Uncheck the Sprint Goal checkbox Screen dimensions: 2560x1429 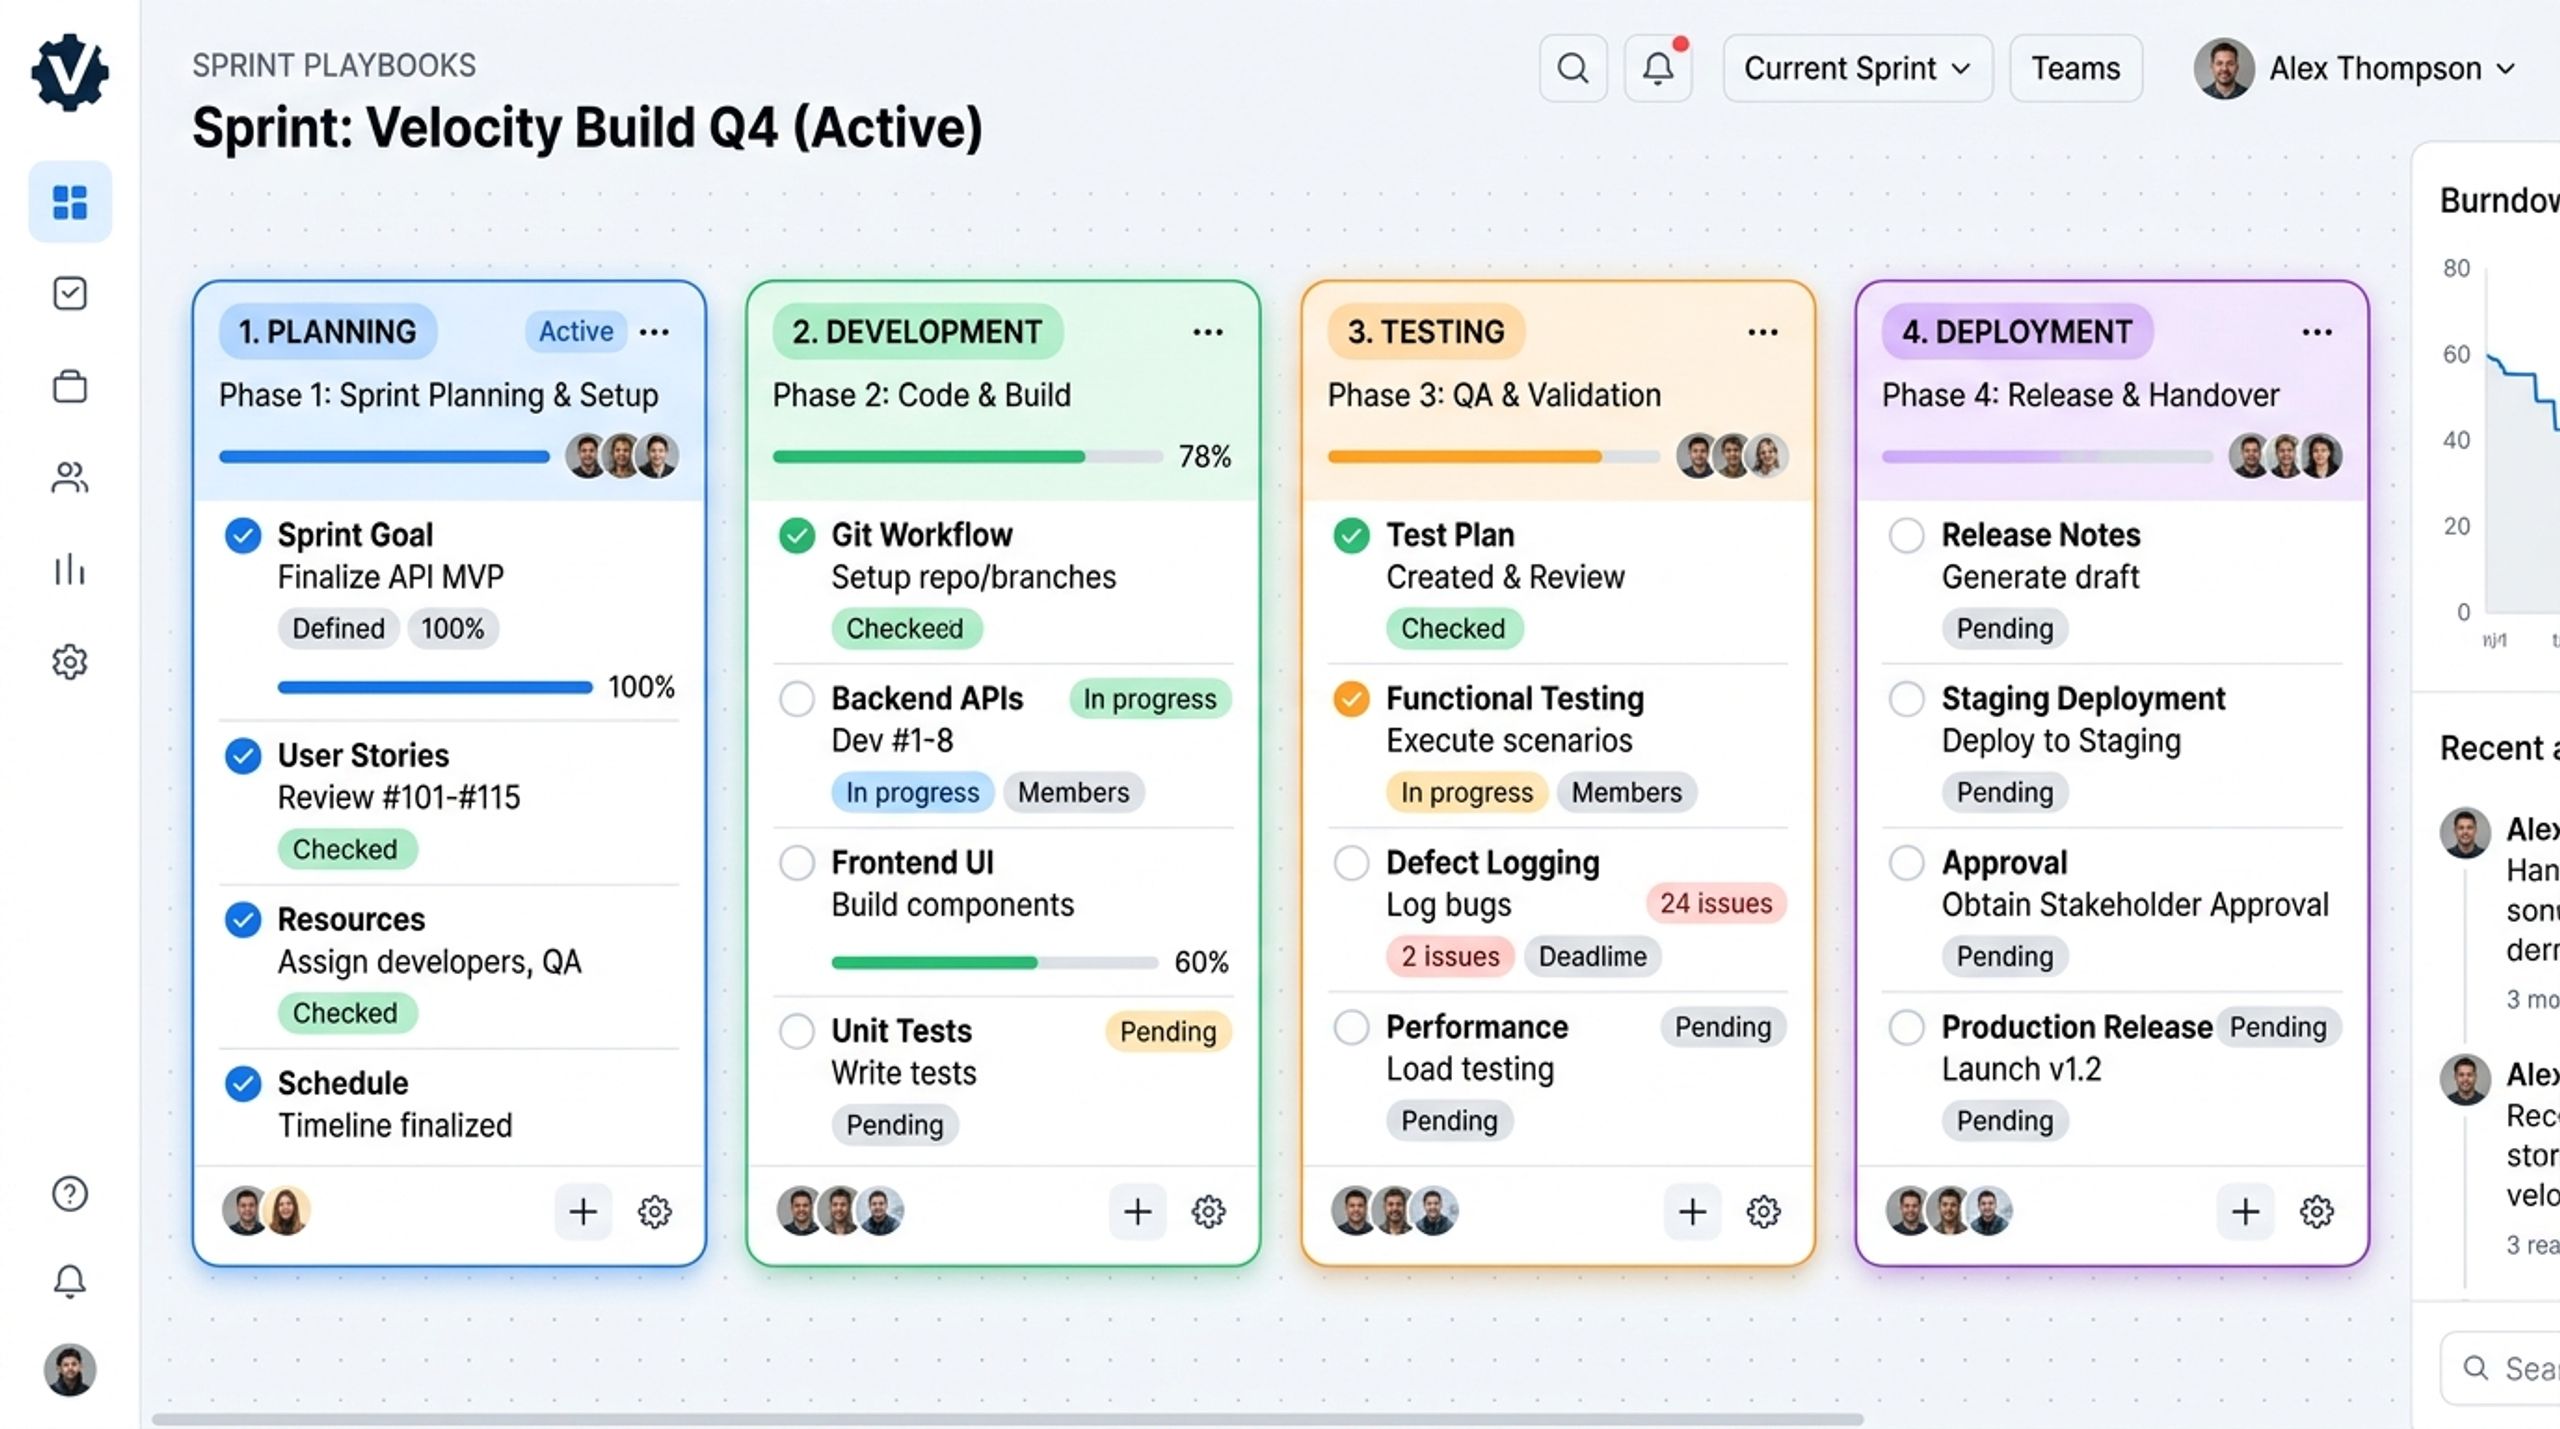(x=243, y=536)
